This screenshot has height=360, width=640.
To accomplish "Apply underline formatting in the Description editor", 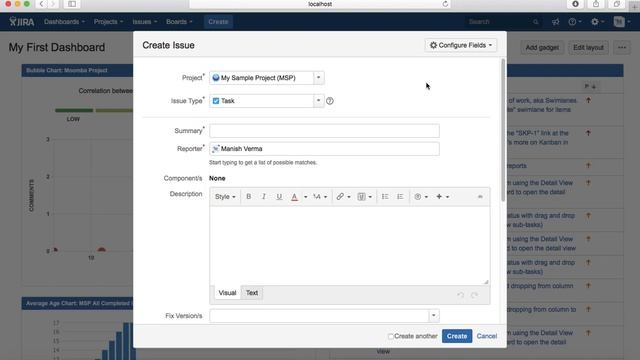I will (x=279, y=197).
